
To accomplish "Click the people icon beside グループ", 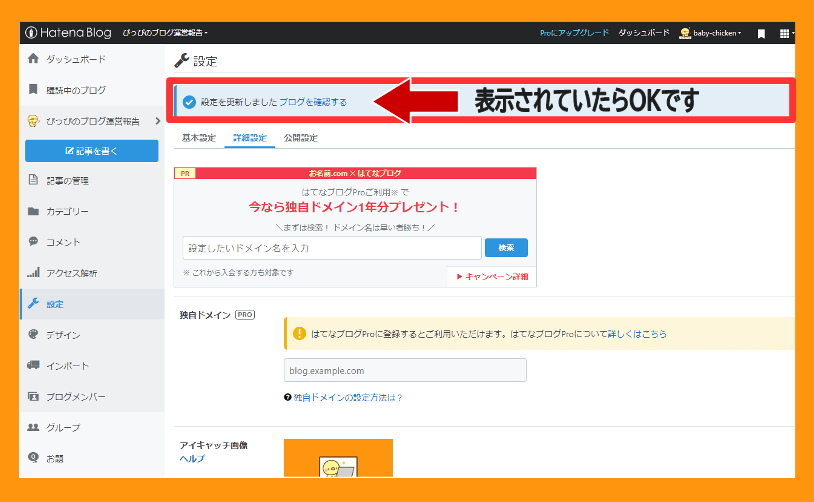I will pos(33,427).
